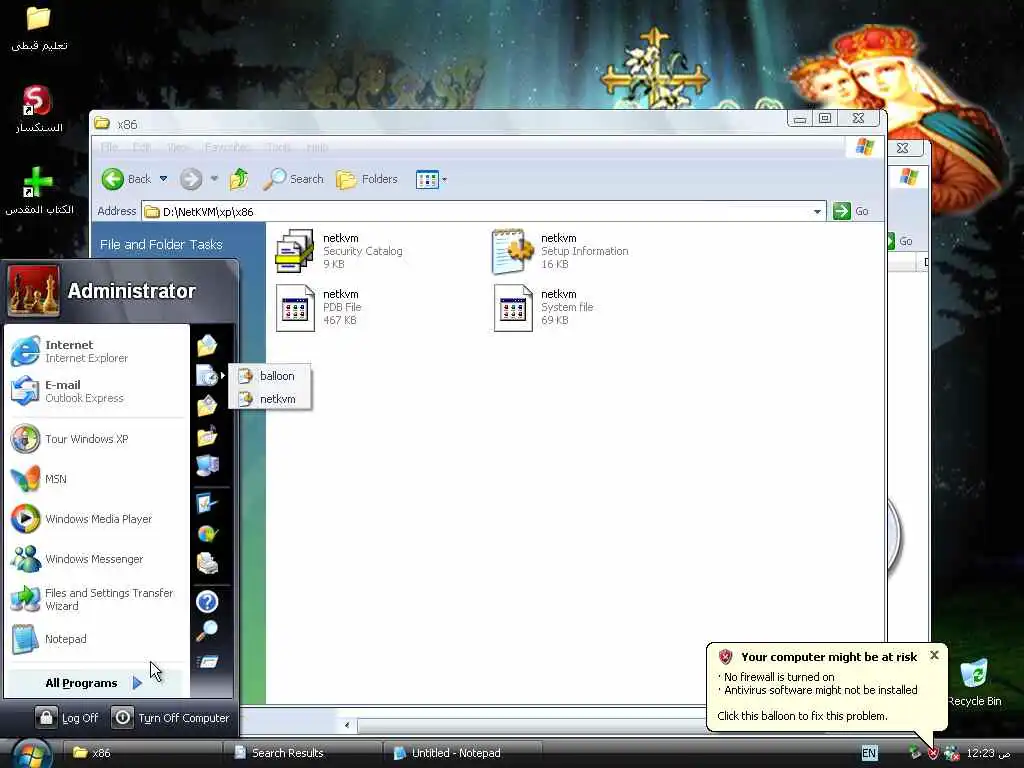This screenshot has height=768, width=1024.
Task: Click the green cross desktop shortcut icon
Action: (x=38, y=182)
